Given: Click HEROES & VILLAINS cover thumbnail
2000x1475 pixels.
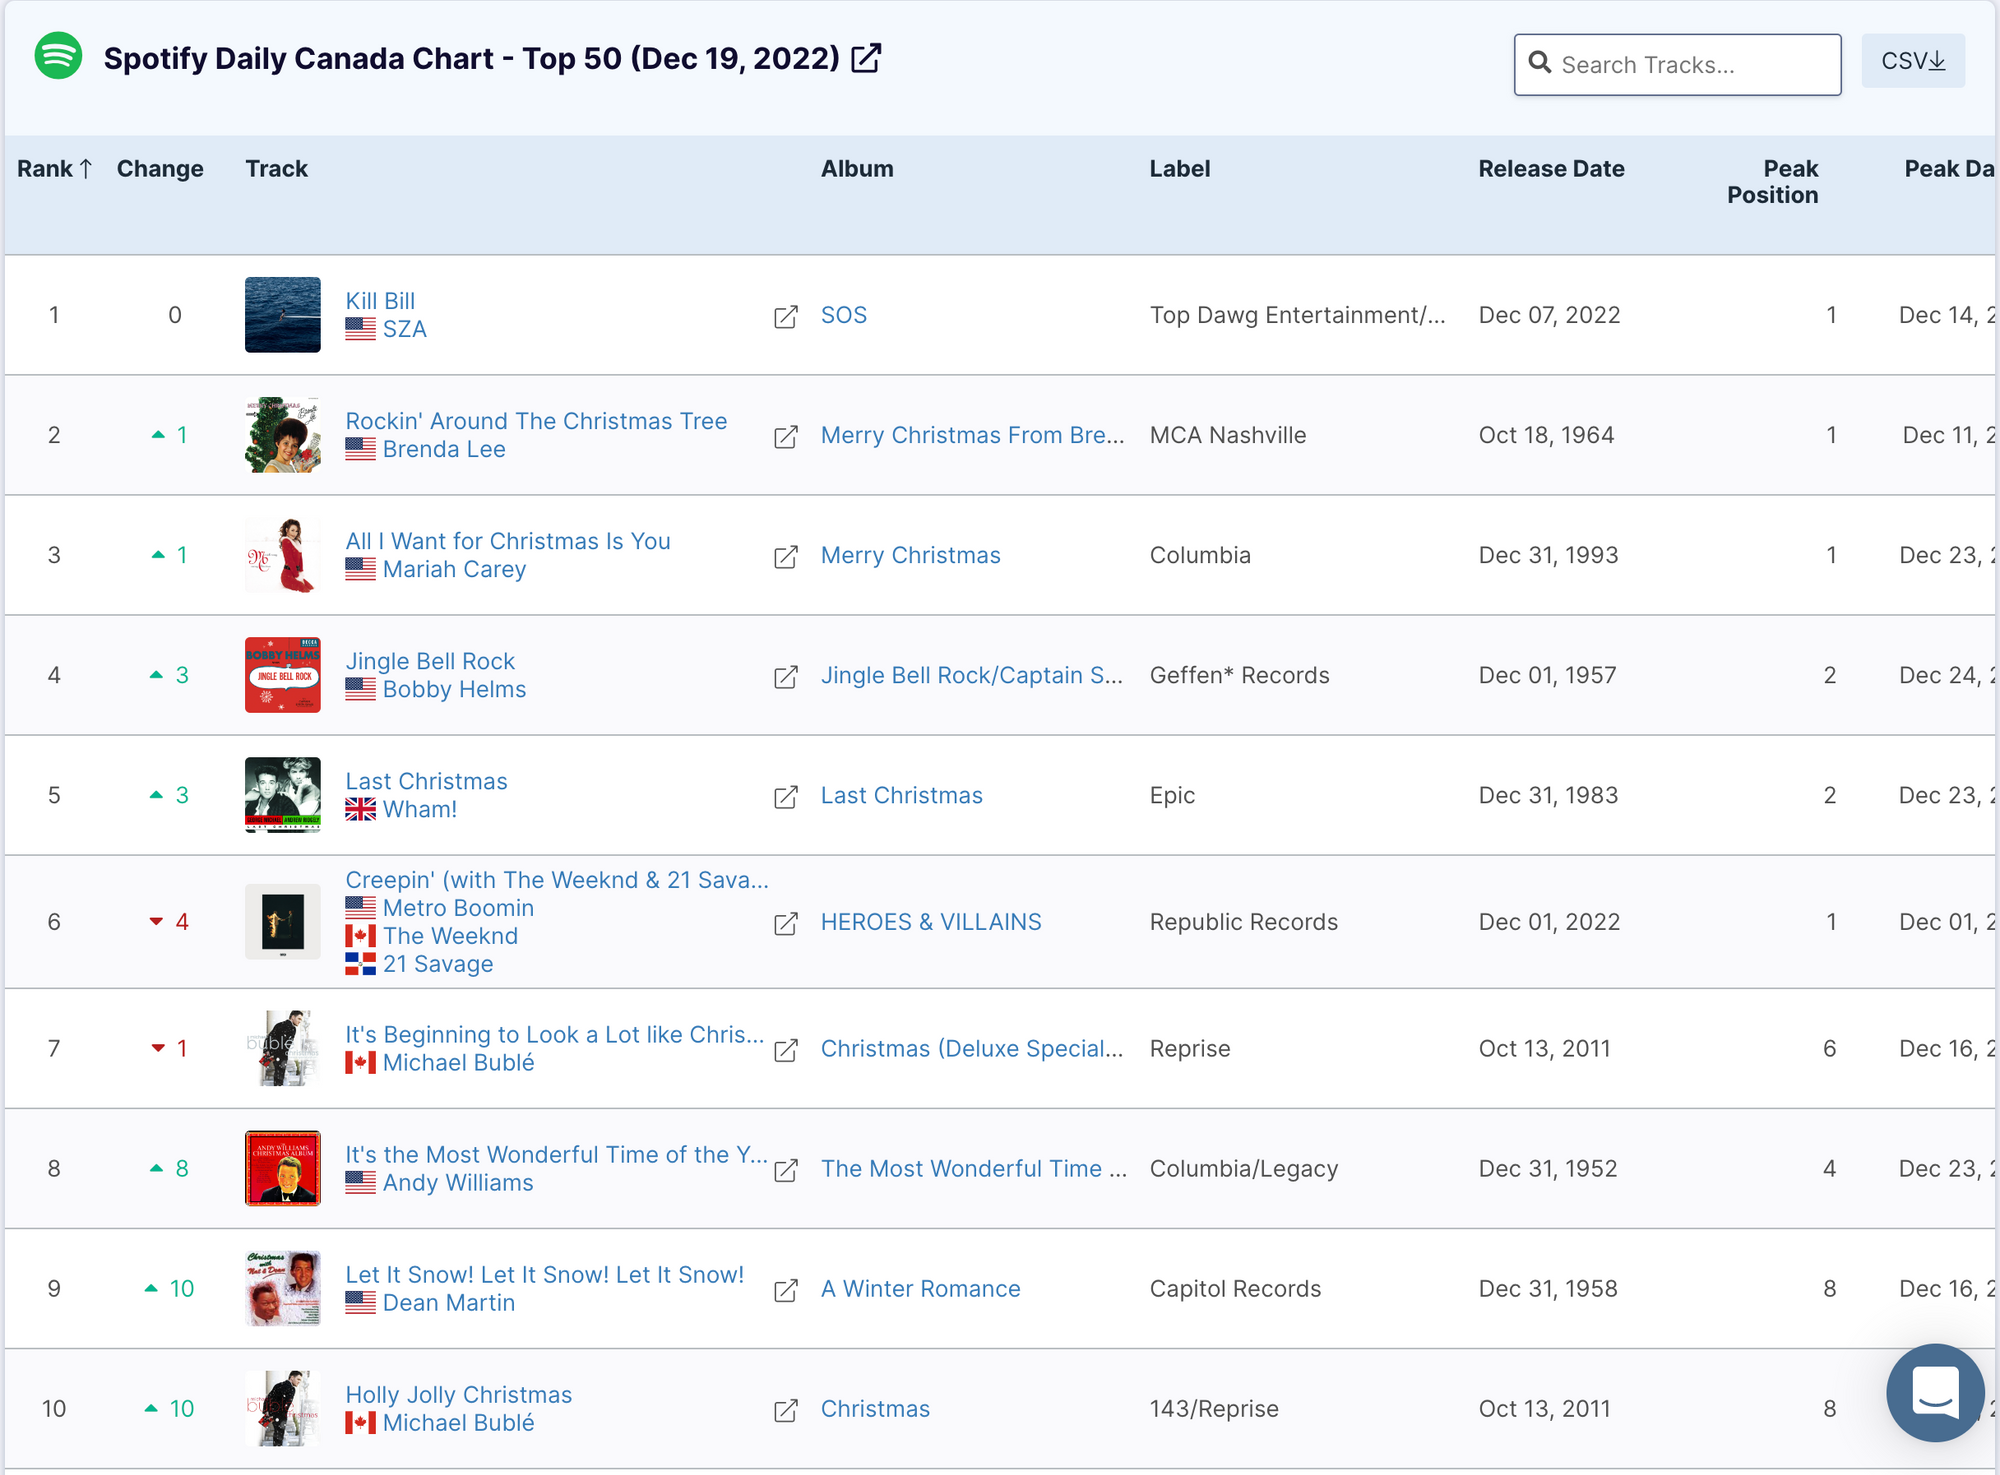Looking at the screenshot, I should [283, 922].
